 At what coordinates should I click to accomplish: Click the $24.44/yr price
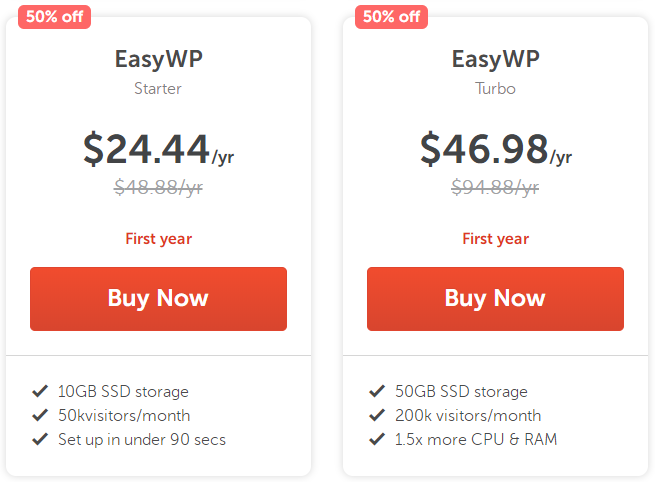158,149
